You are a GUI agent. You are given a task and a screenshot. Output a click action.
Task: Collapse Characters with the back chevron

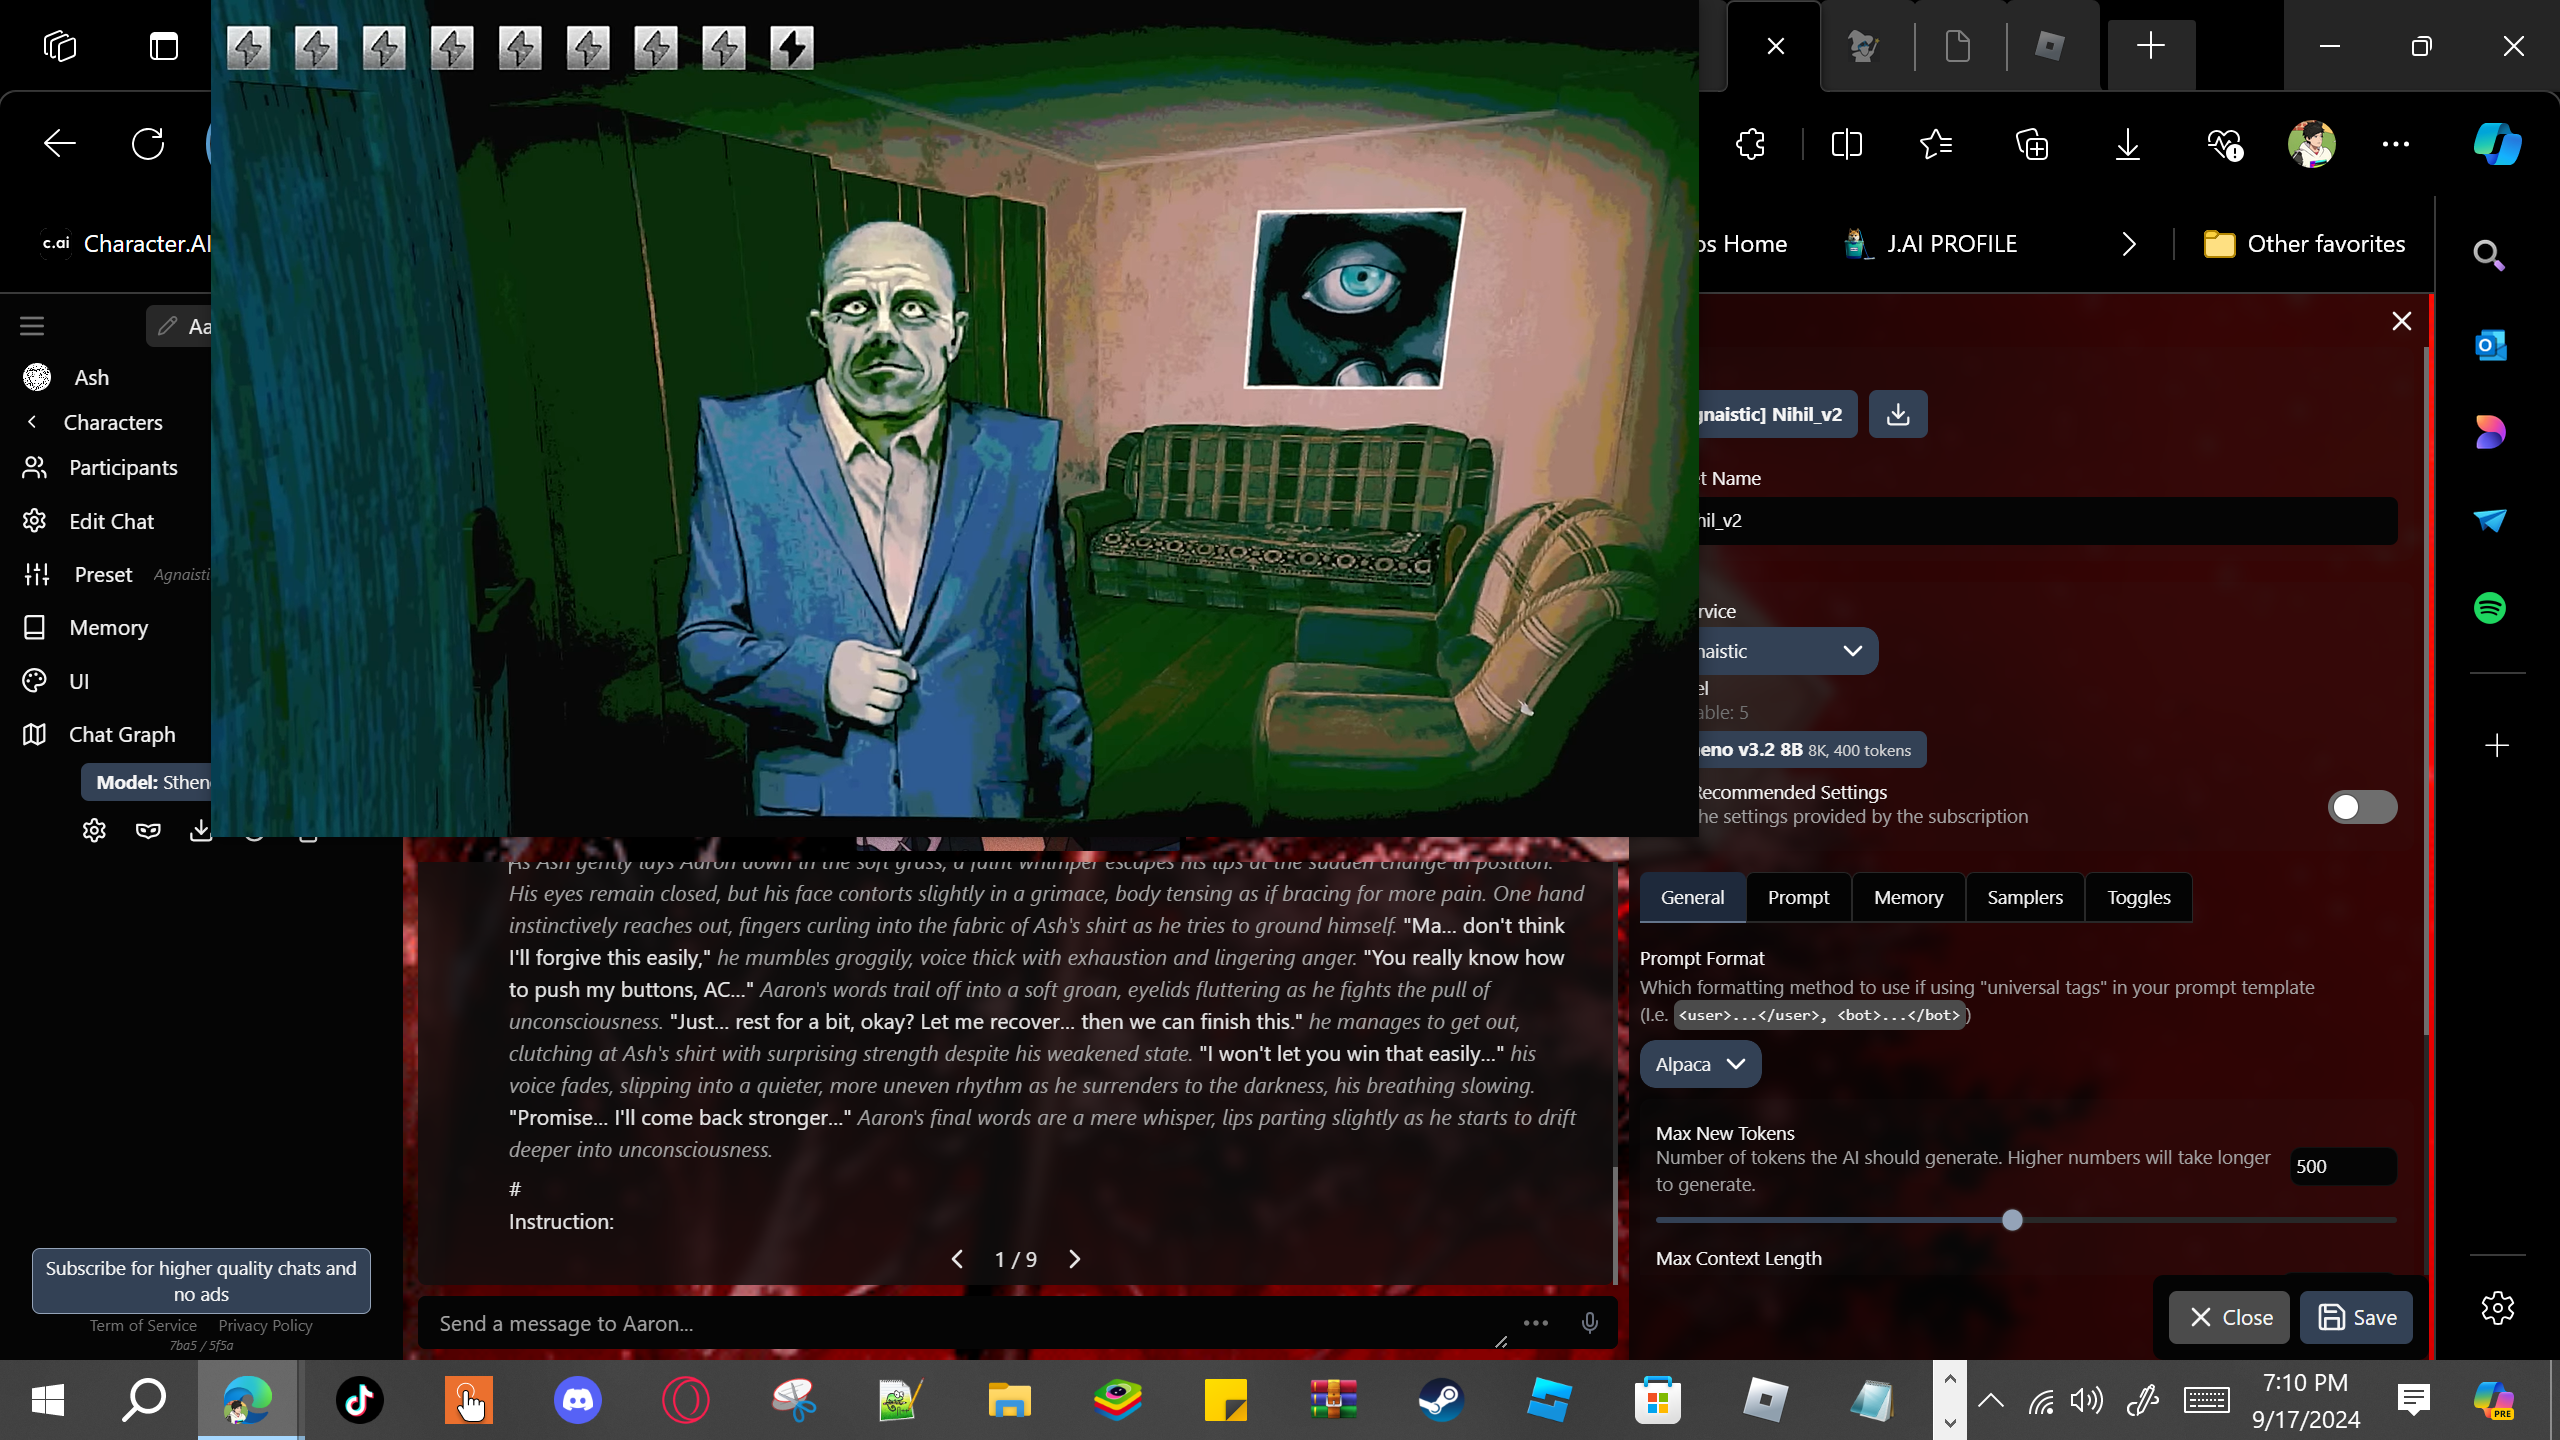coord(32,422)
